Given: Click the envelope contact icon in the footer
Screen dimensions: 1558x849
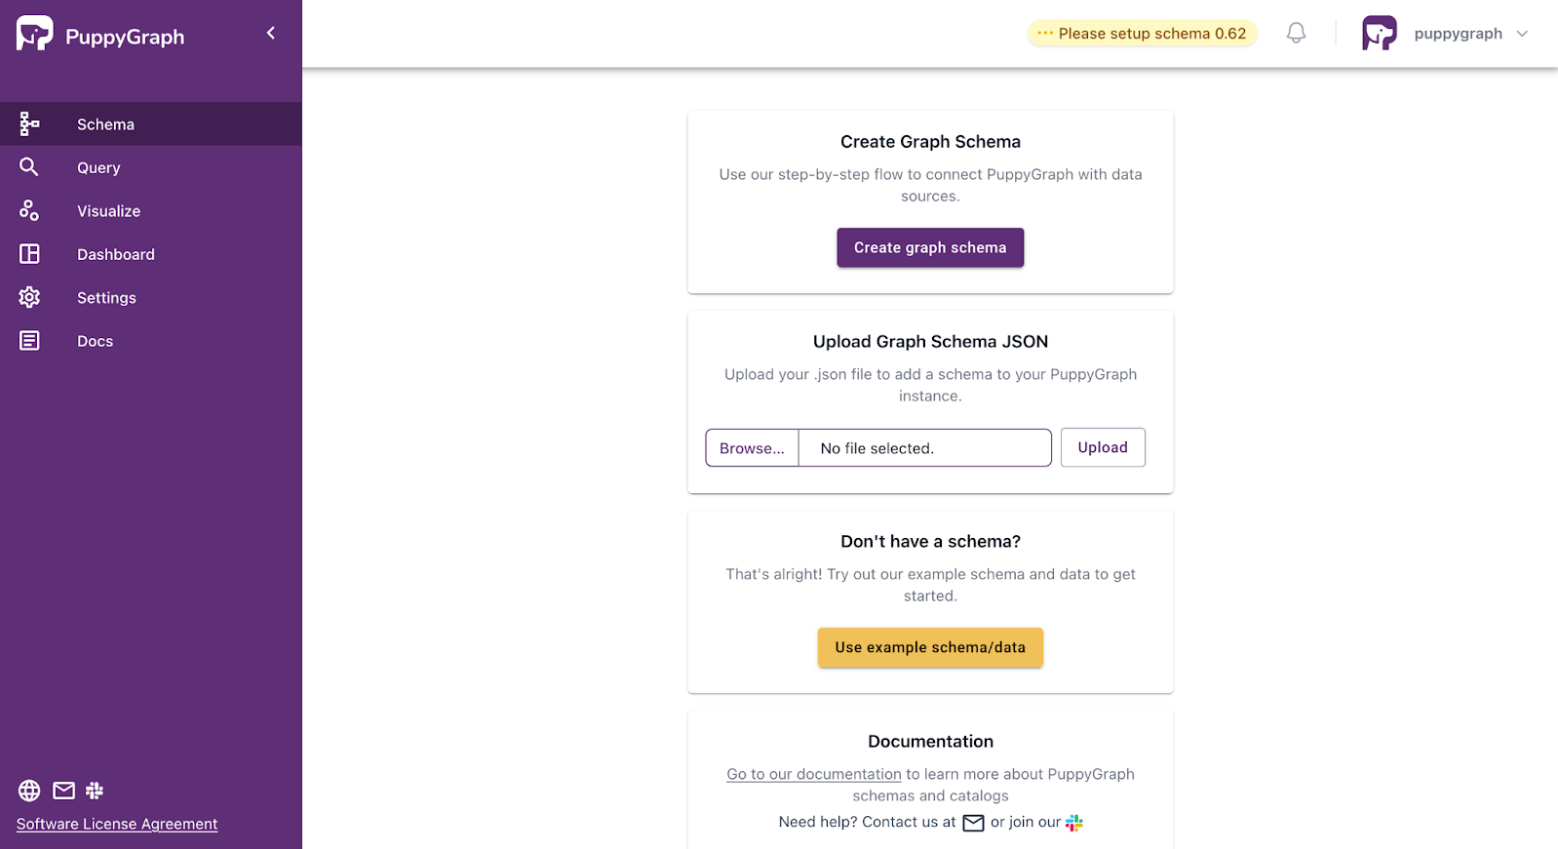Looking at the screenshot, I should tap(62, 790).
